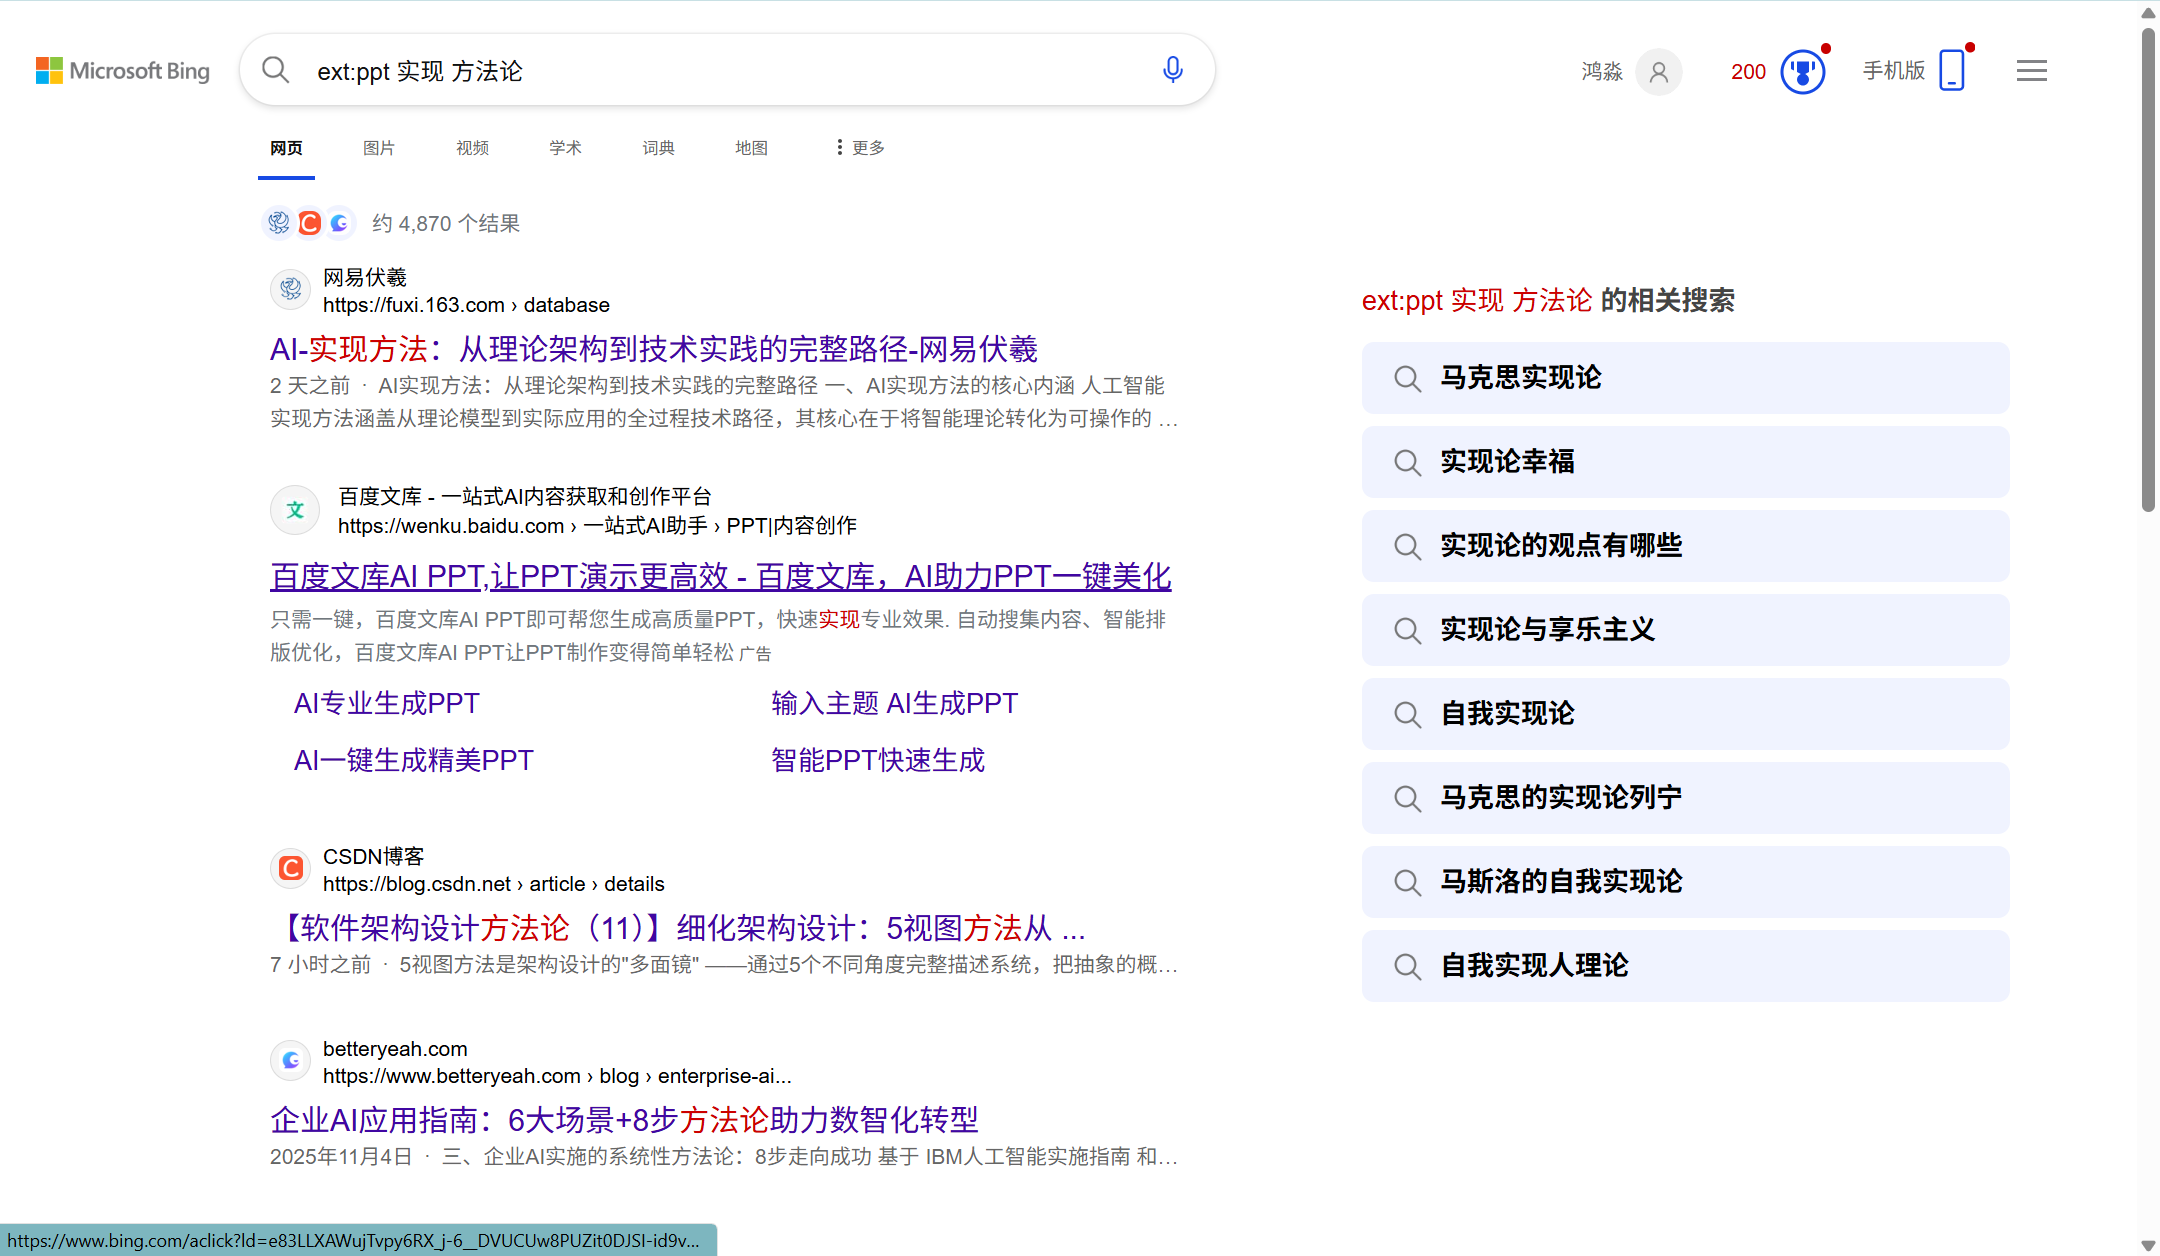Click the Microsoft Bing logo
Image resolution: width=2160 pixels, height=1256 pixels.
pyautogui.click(x=122, y=71)
